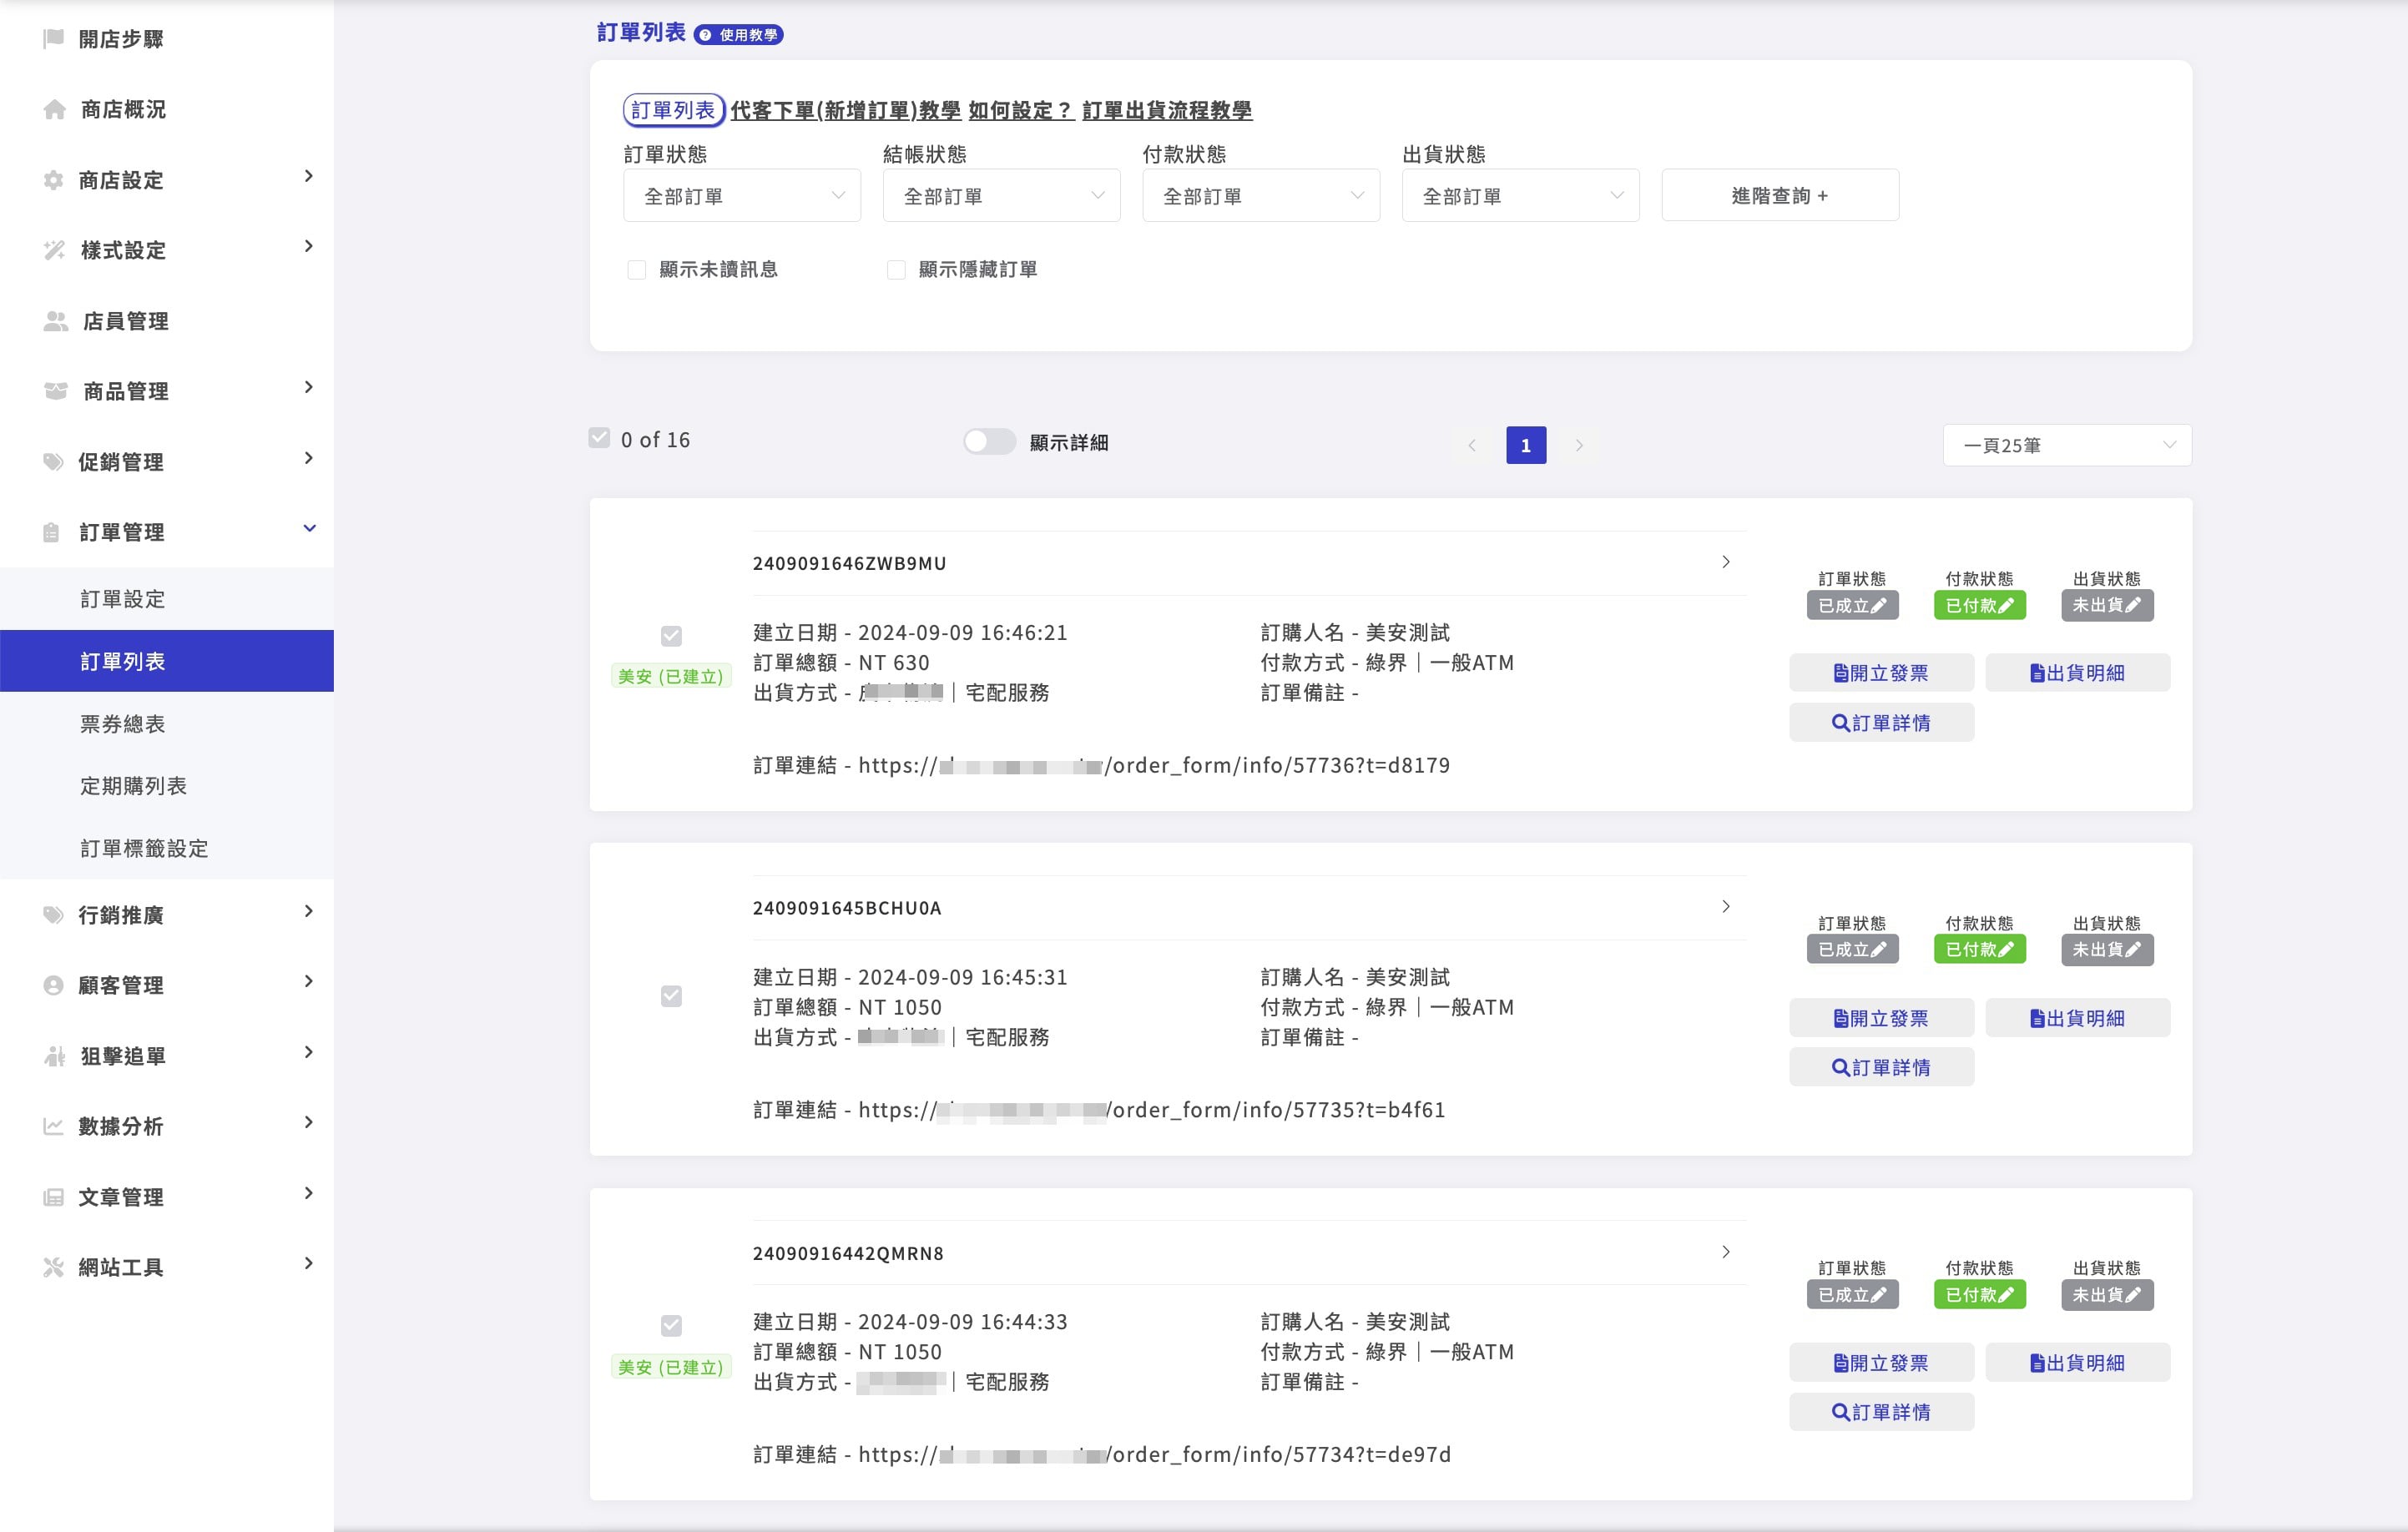Click 出貨明細 for order 2409091645BCHU0A

point(2077,1018)
